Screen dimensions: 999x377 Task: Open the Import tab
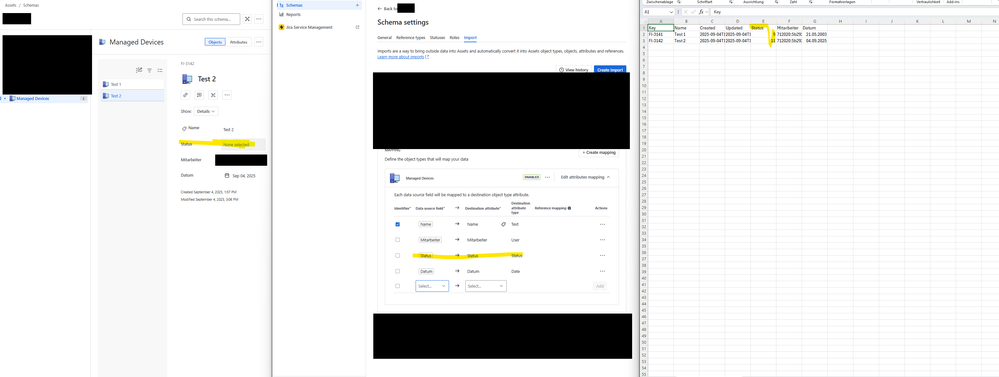tap(470, 38)
